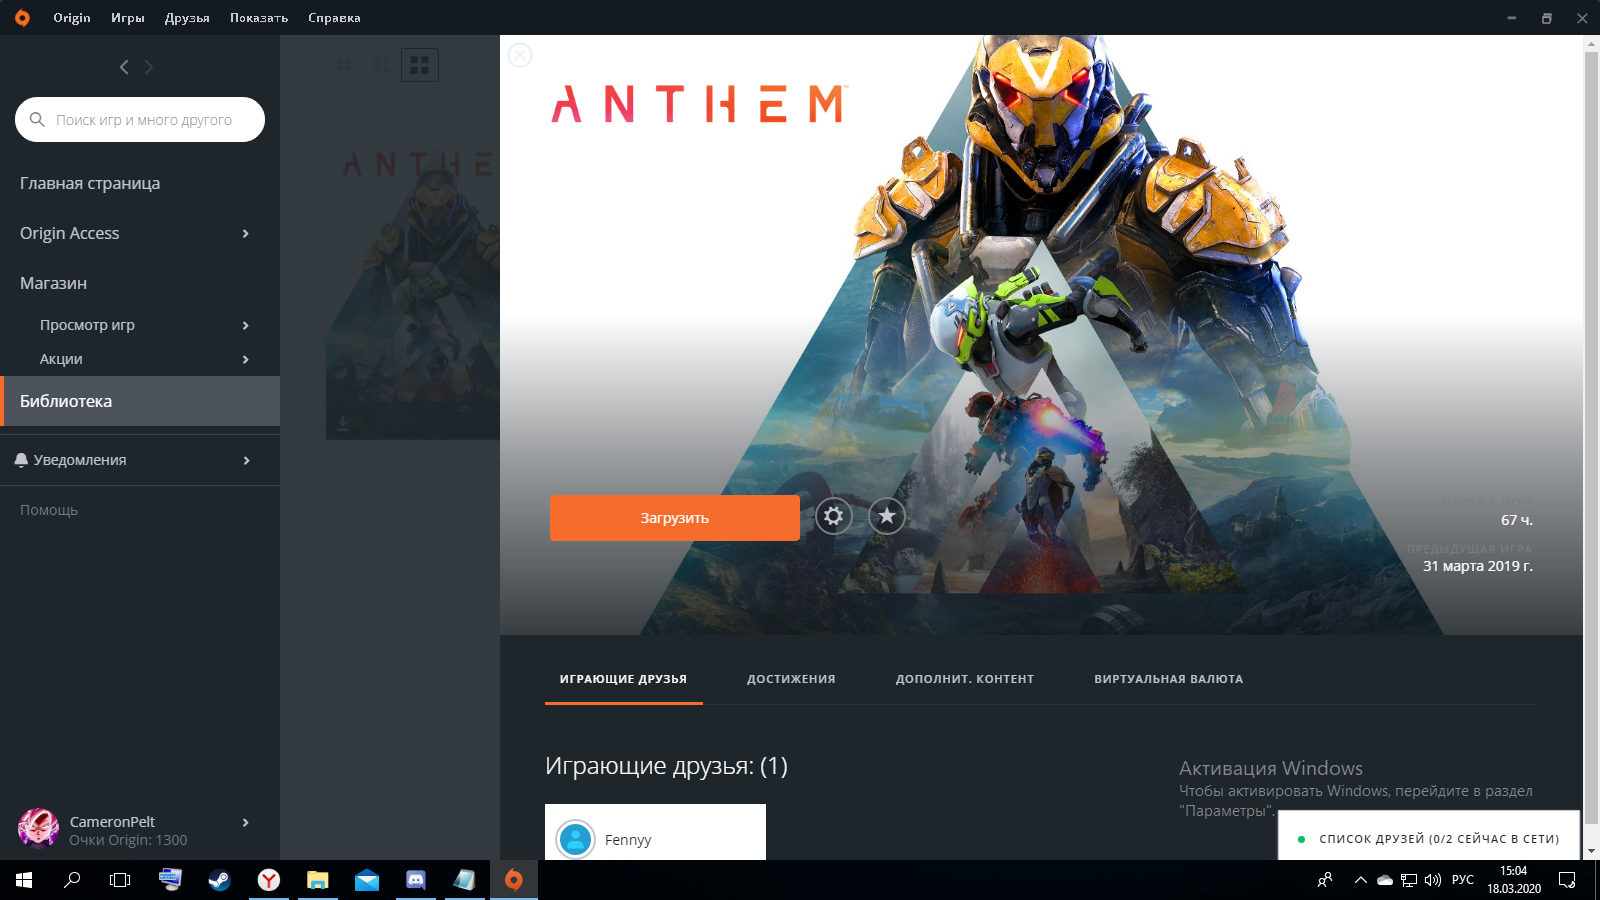Expand Уведомления submenu

click(x=245, y=460)
